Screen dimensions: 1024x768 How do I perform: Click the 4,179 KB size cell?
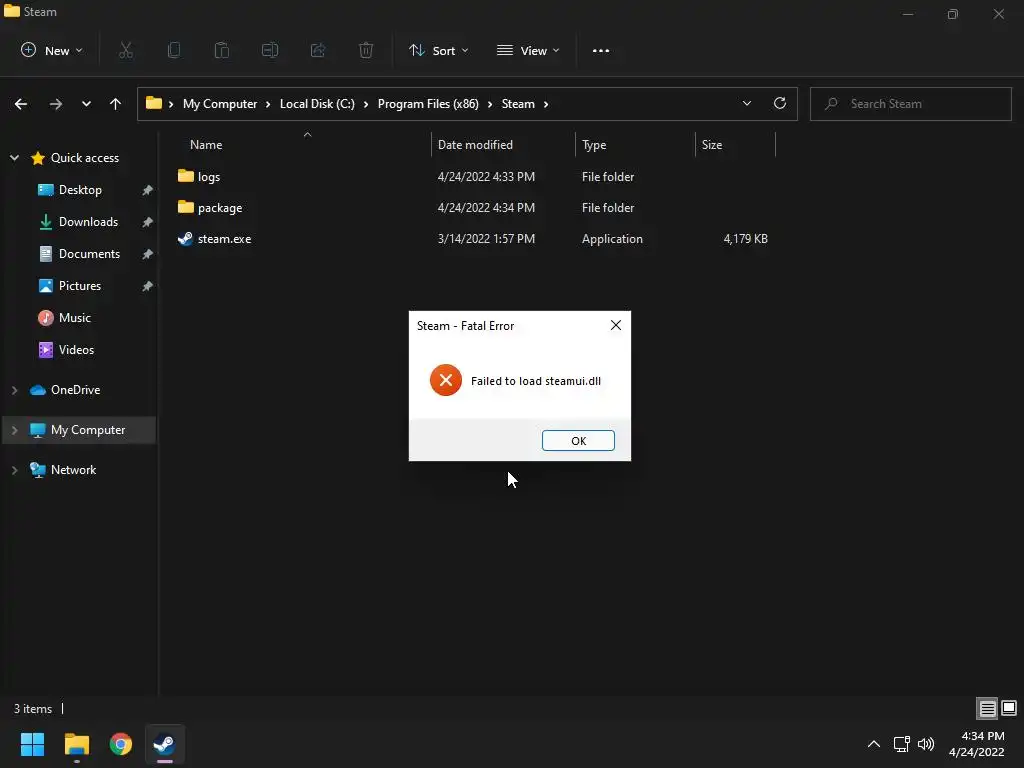click(x=745, y=239)
